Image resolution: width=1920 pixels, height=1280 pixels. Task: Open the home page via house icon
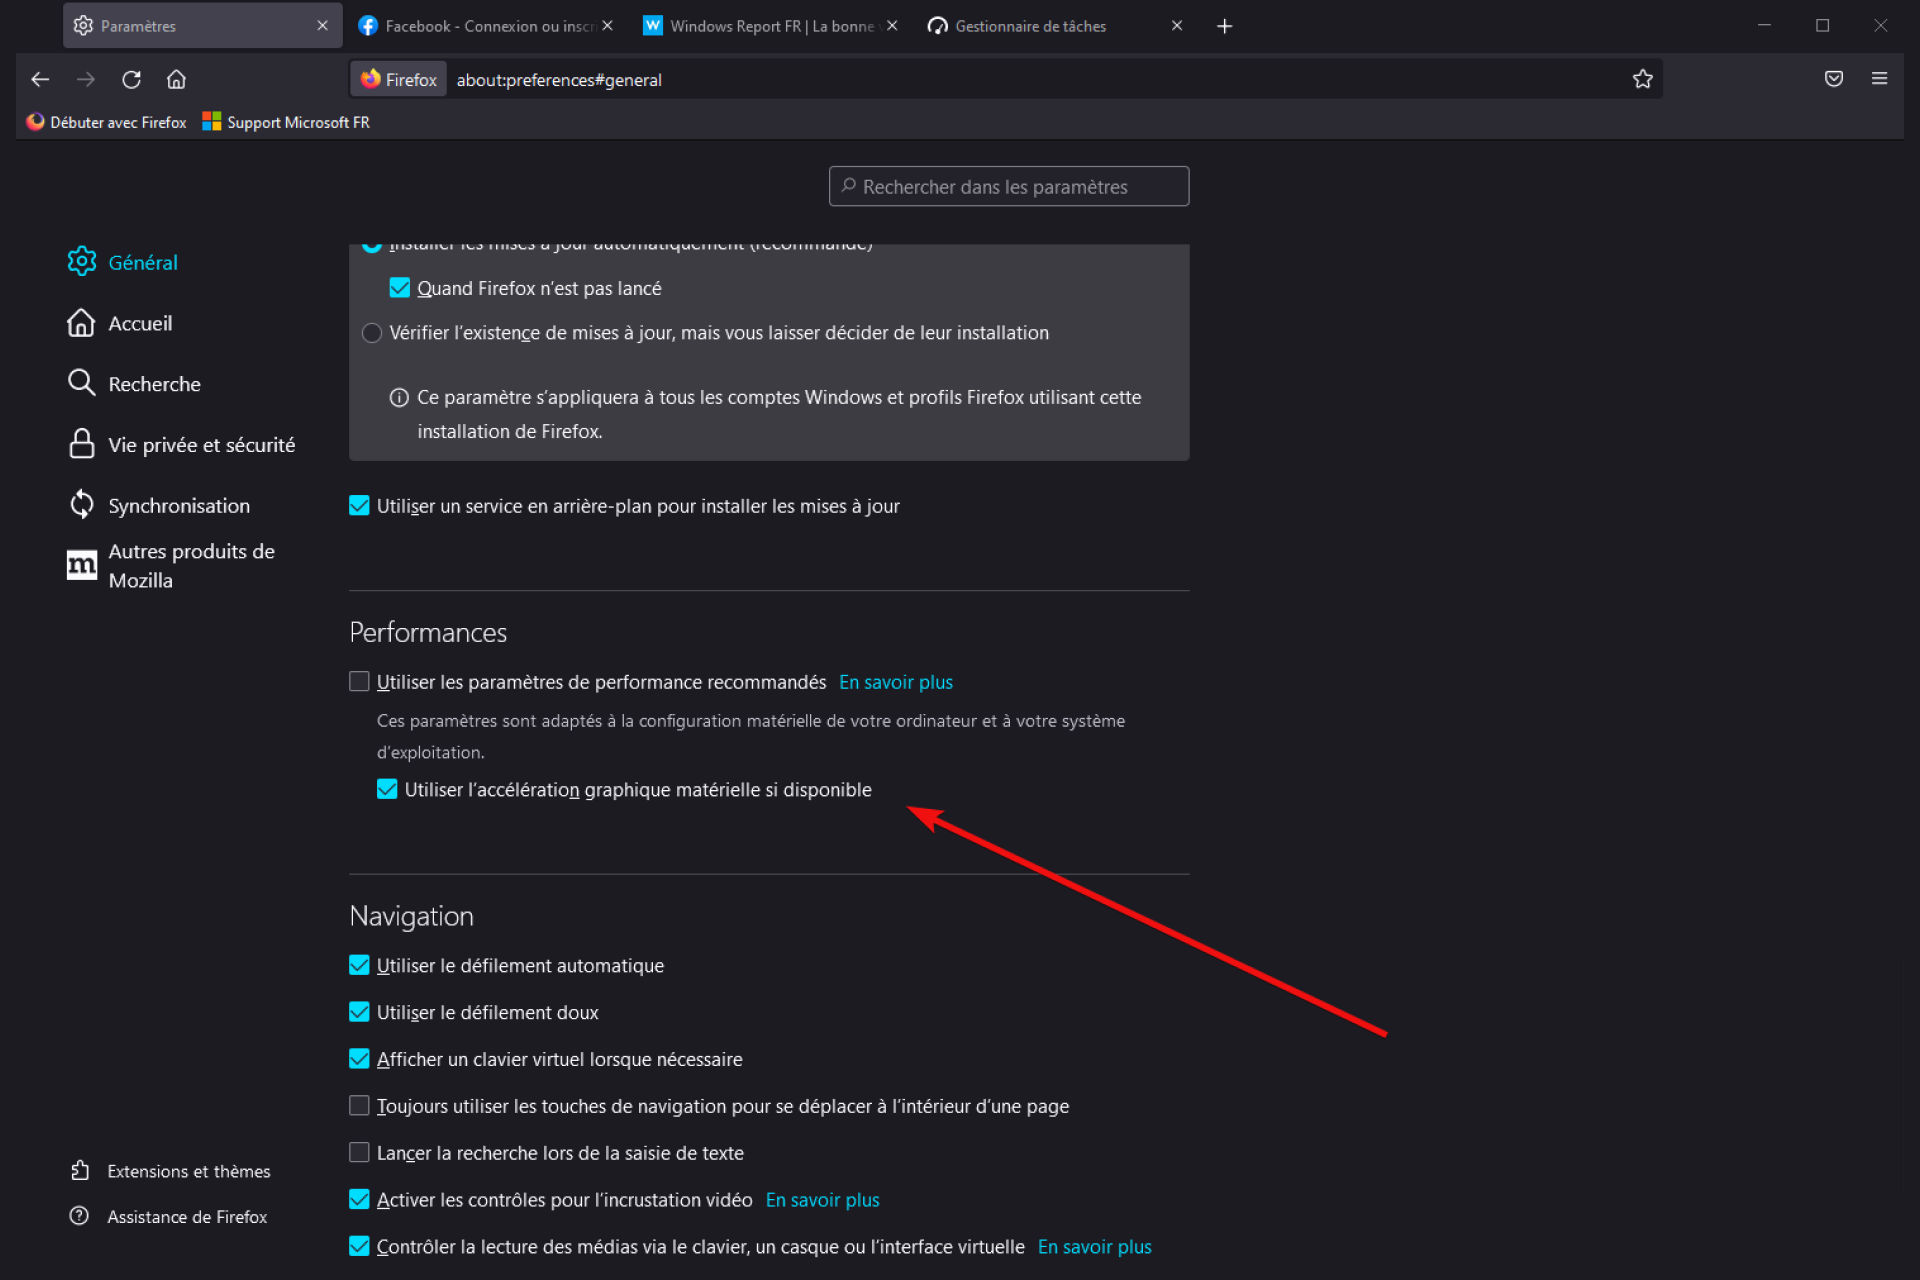tap(176, 79)
